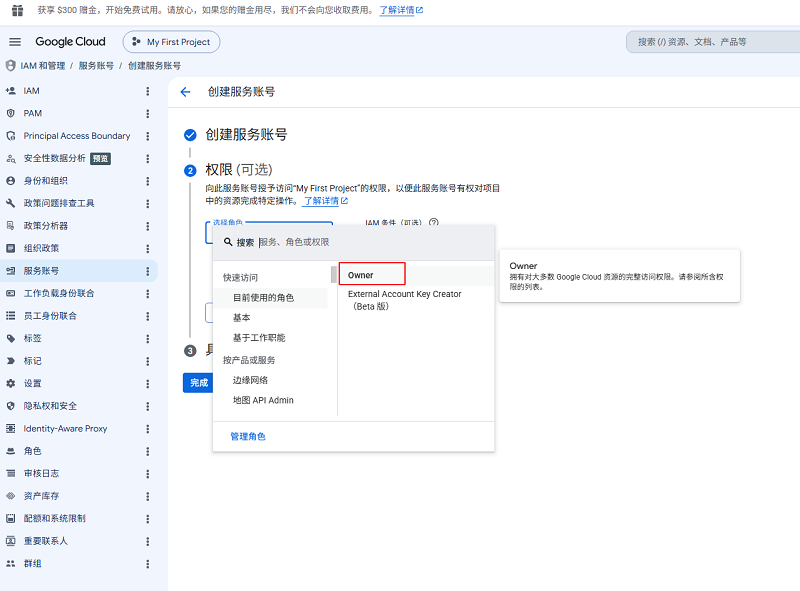The image size is (800, 591).
Task: Open the free trial 了解详情 link
Action: point(401,10)
